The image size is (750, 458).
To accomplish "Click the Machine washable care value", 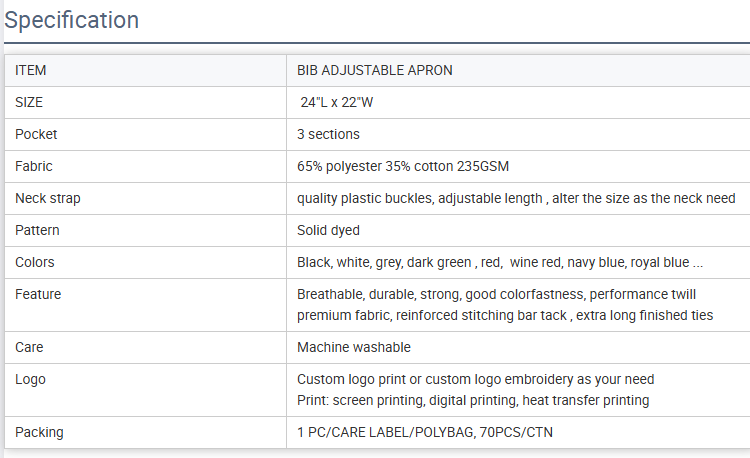I will [x=353, y=347].
